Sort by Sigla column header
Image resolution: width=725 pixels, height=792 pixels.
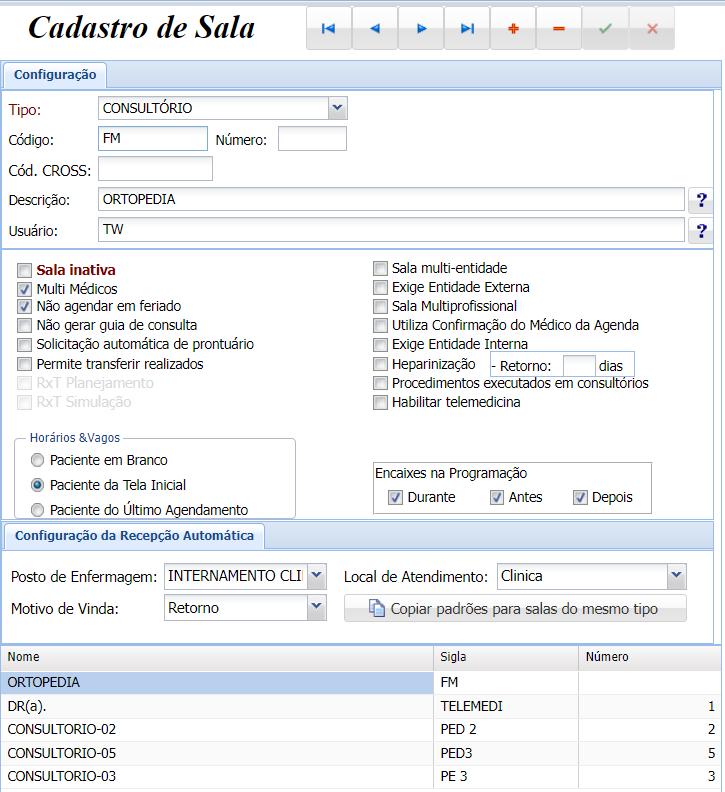pos(506,657)
